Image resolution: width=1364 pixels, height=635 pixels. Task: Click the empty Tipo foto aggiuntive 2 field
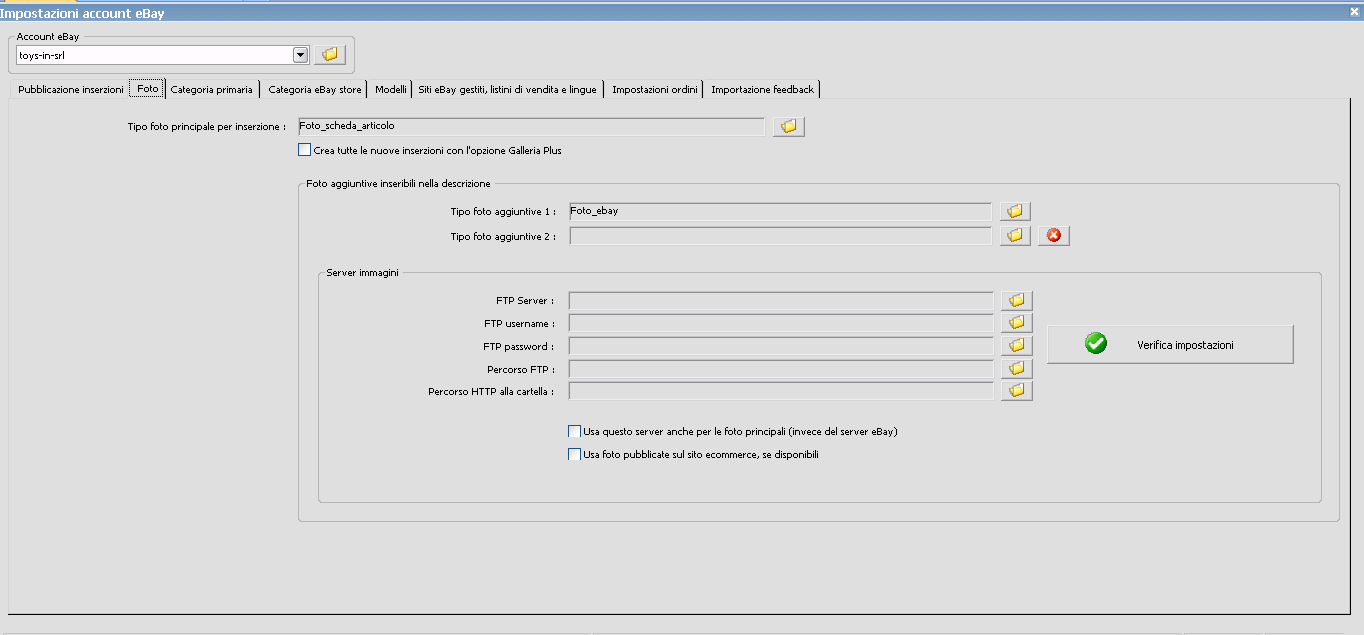pos(780,236)
